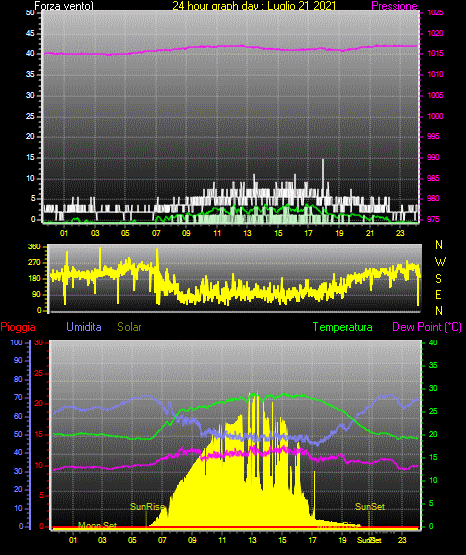The image size is (466, 555).
Task: Select the blue 'Umidita' legend label
Action: coord(84,327)
